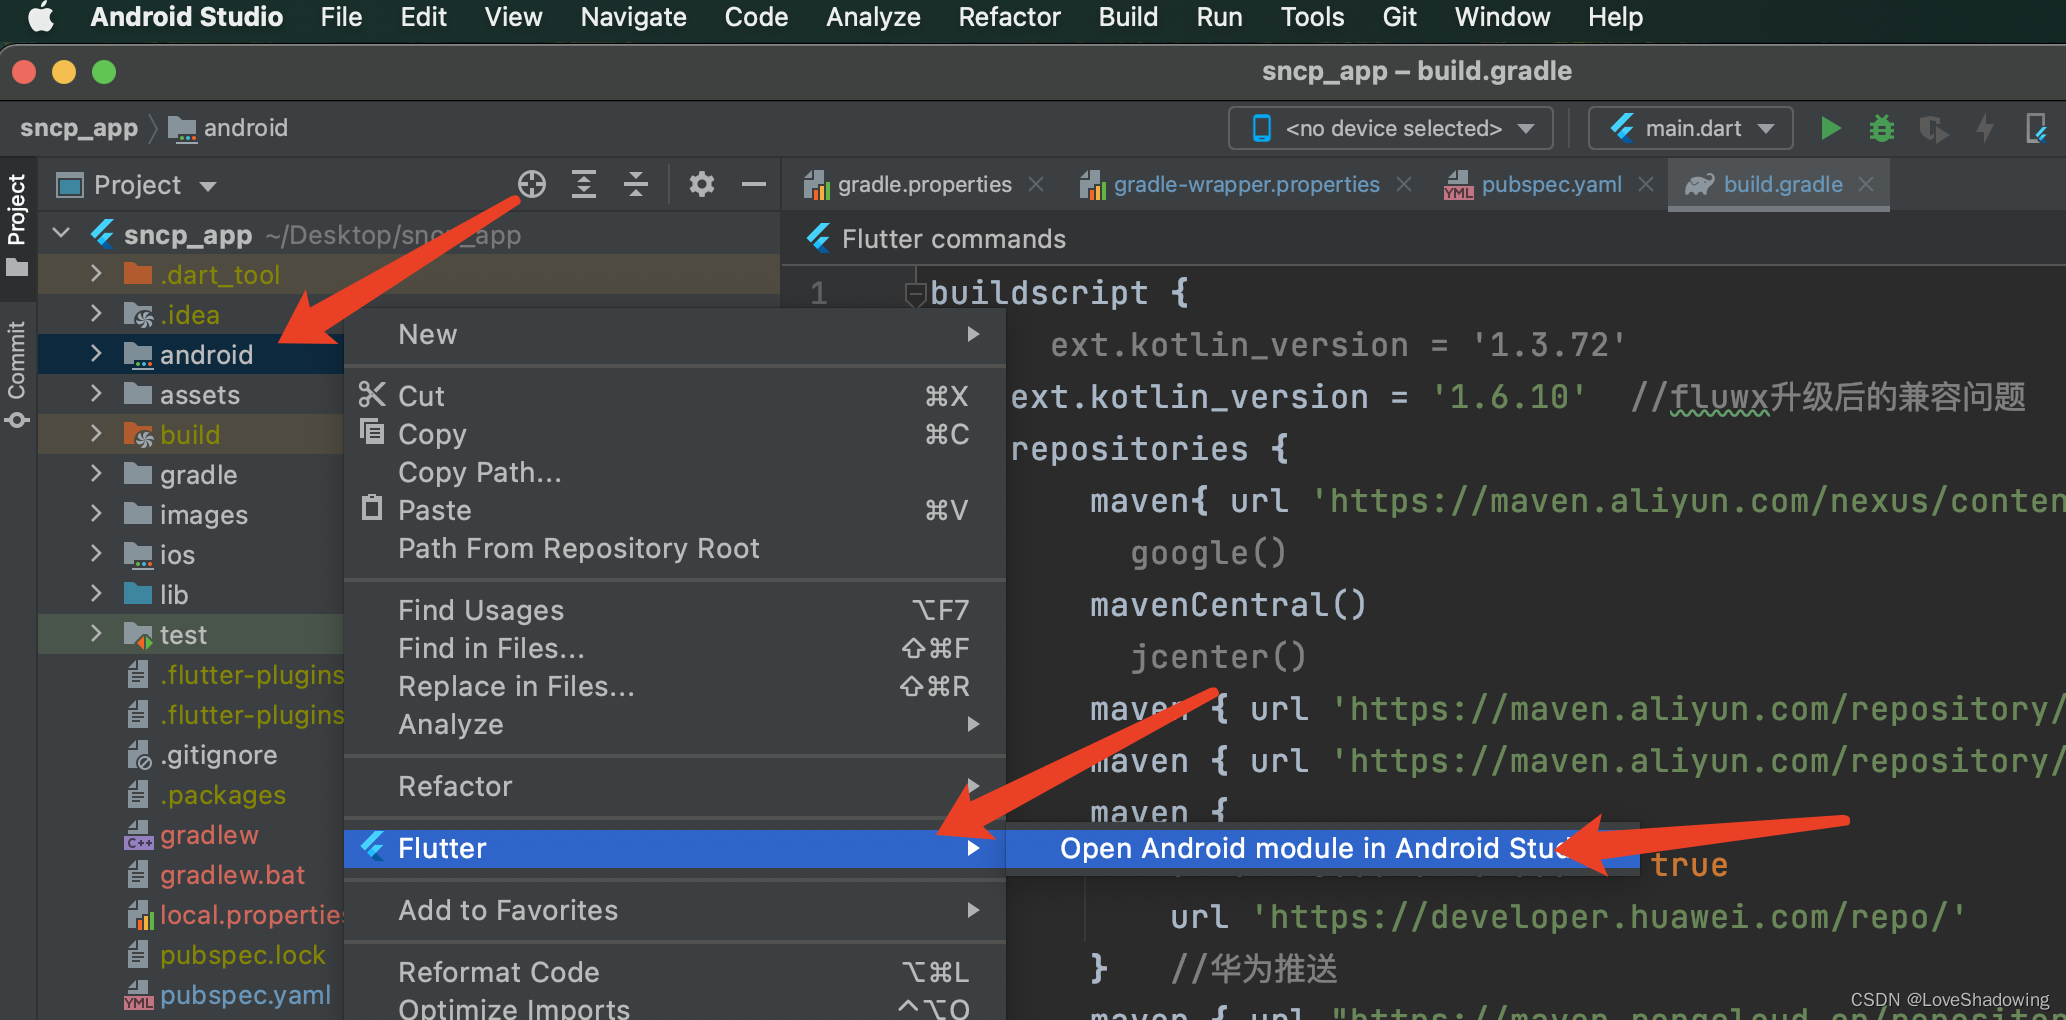Open the Flutter submenu in context menu

tap(675, 848)
